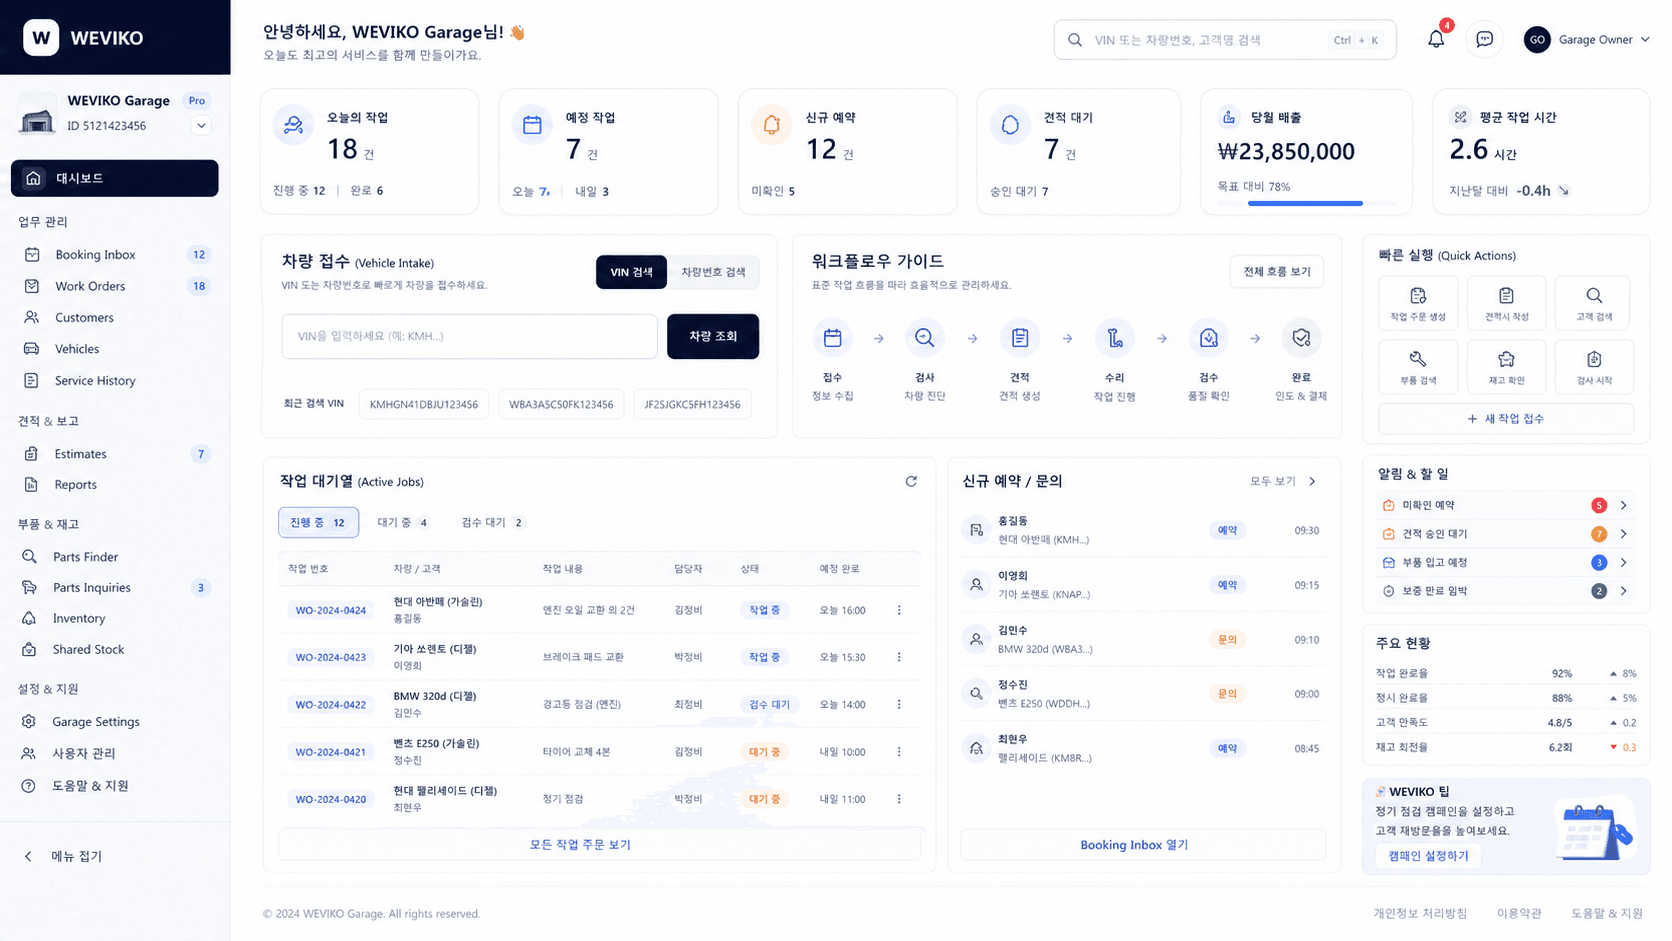The height and width of the screenshot is (941, 1672).
Task: Go to Work Orders in the sidebar
Action: [114, 286]
